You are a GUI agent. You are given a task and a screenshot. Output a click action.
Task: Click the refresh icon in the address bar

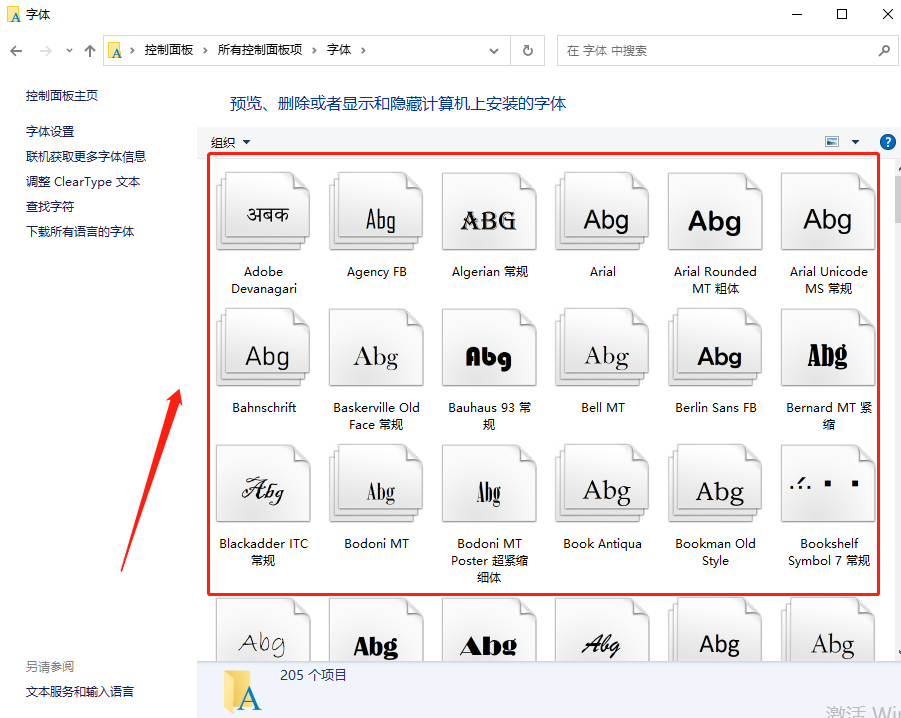pyautogui.click(x=527, y=50)
